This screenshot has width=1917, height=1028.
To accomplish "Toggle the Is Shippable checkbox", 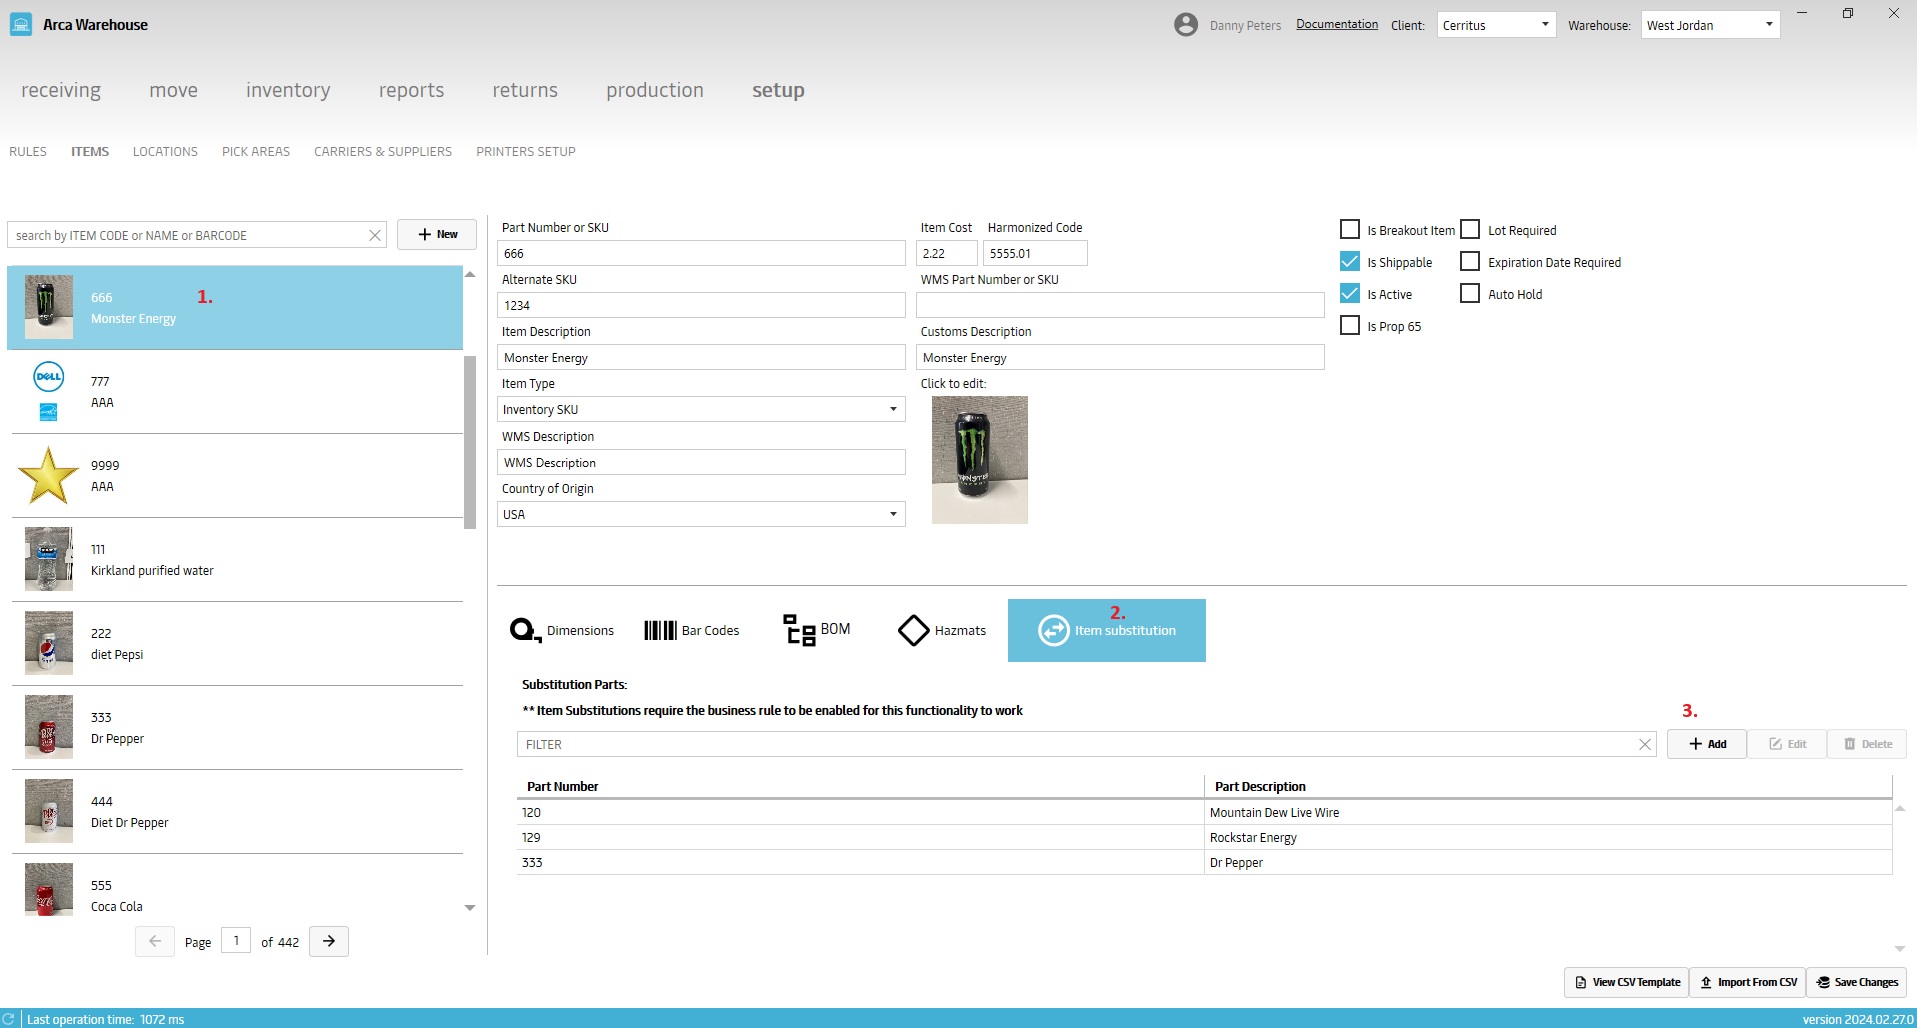I will 1350,262.
